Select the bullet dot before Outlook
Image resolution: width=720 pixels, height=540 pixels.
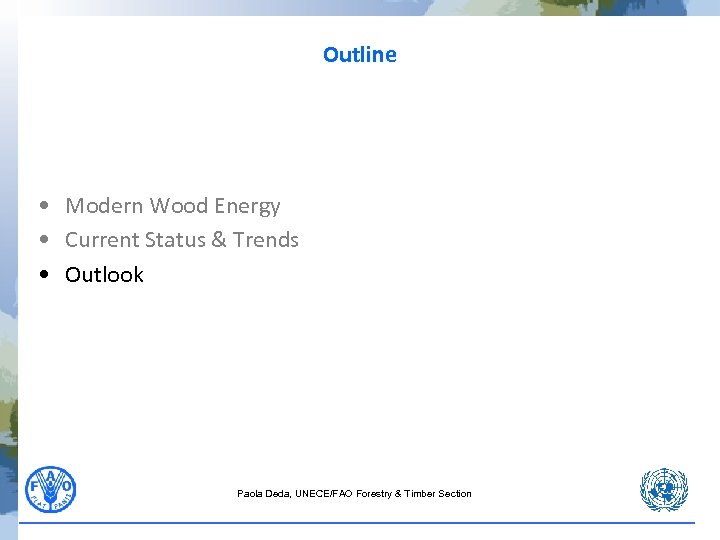[47, 275]
